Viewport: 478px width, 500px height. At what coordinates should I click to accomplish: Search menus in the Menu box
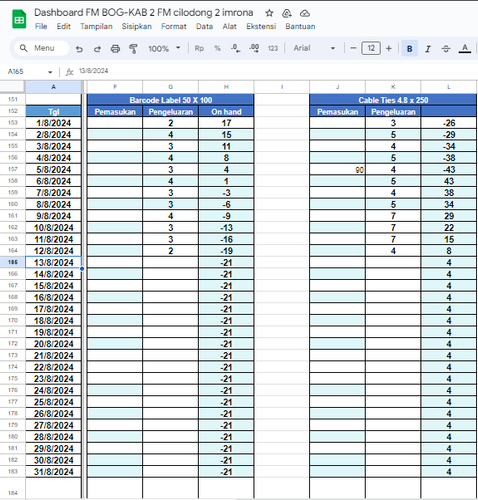(x=42, y=48)
